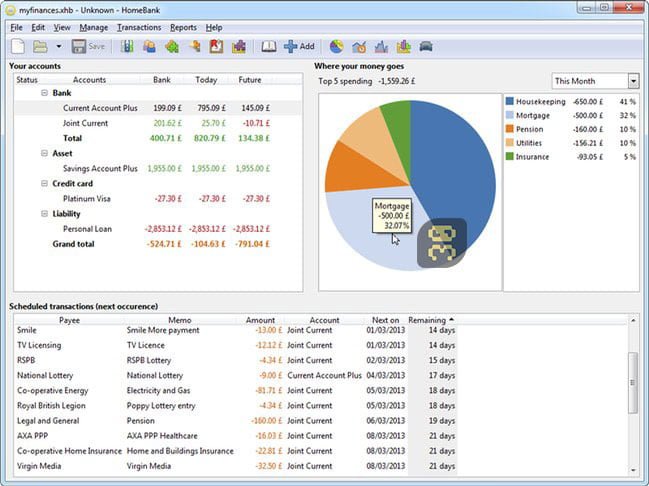Open the Budget bar chart report icon
The width and height of the screenshot is (649, 486).
(404, 46)
